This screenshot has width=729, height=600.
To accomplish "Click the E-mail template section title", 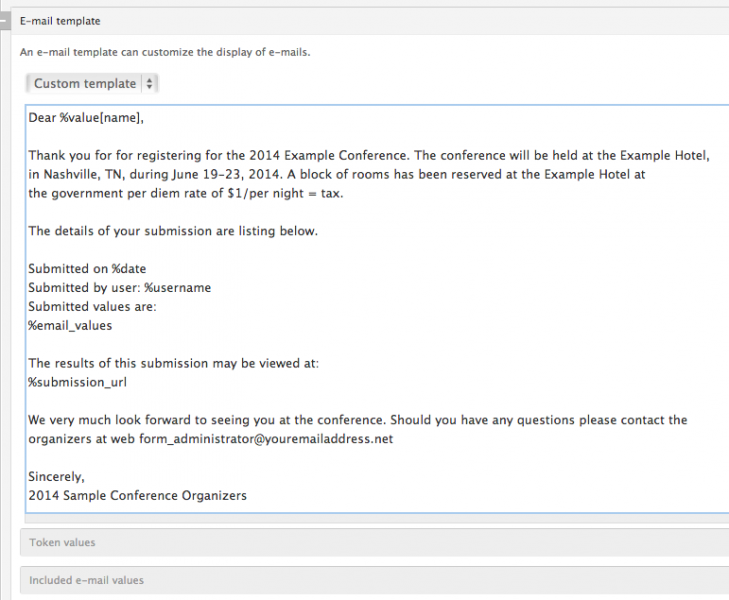I will click(x=60, y=21).
